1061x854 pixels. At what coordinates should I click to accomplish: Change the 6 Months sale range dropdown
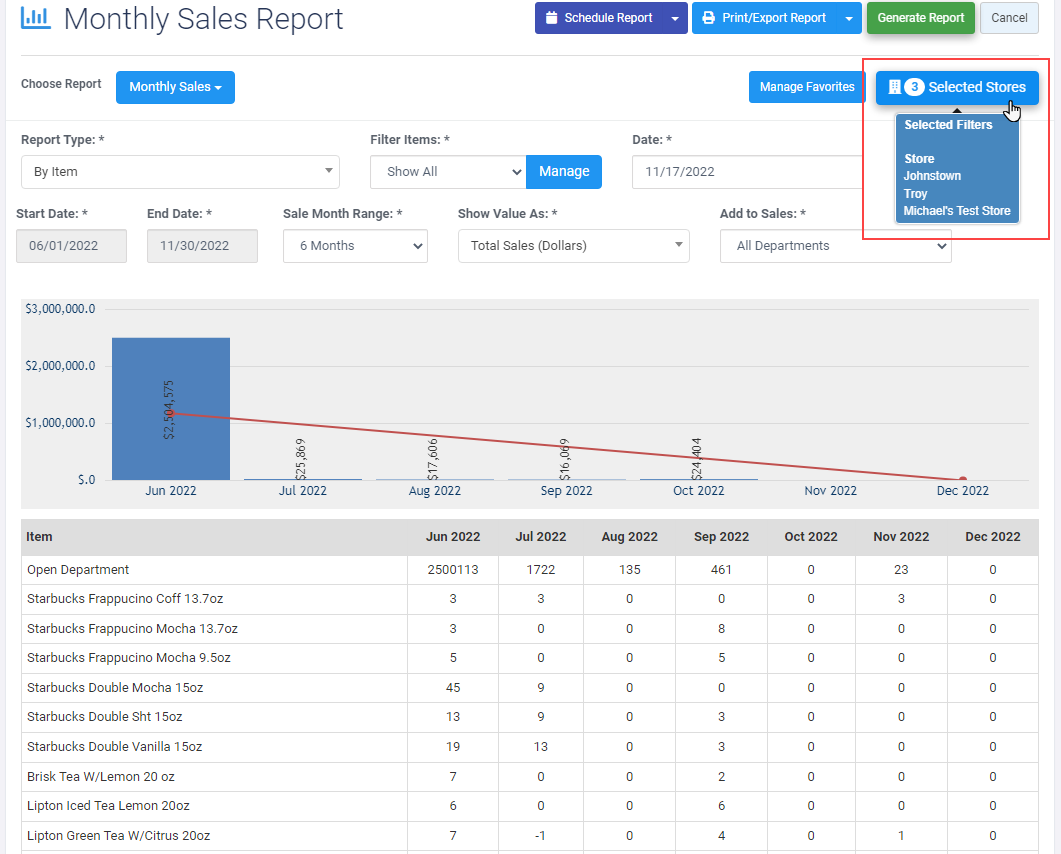(355, 246)
